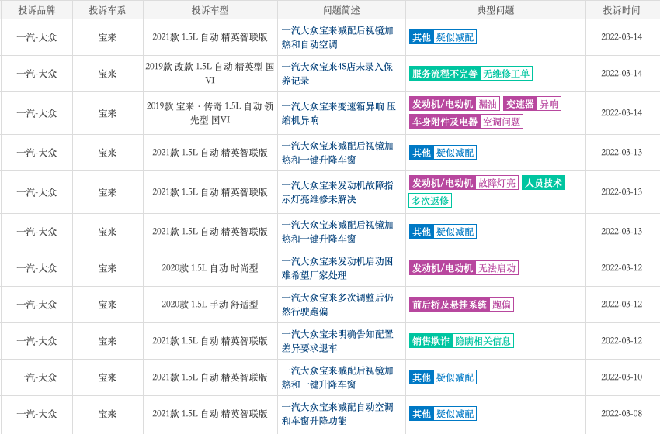
Task: Click the 投诉车型 column header
Action: coord(210,10)
